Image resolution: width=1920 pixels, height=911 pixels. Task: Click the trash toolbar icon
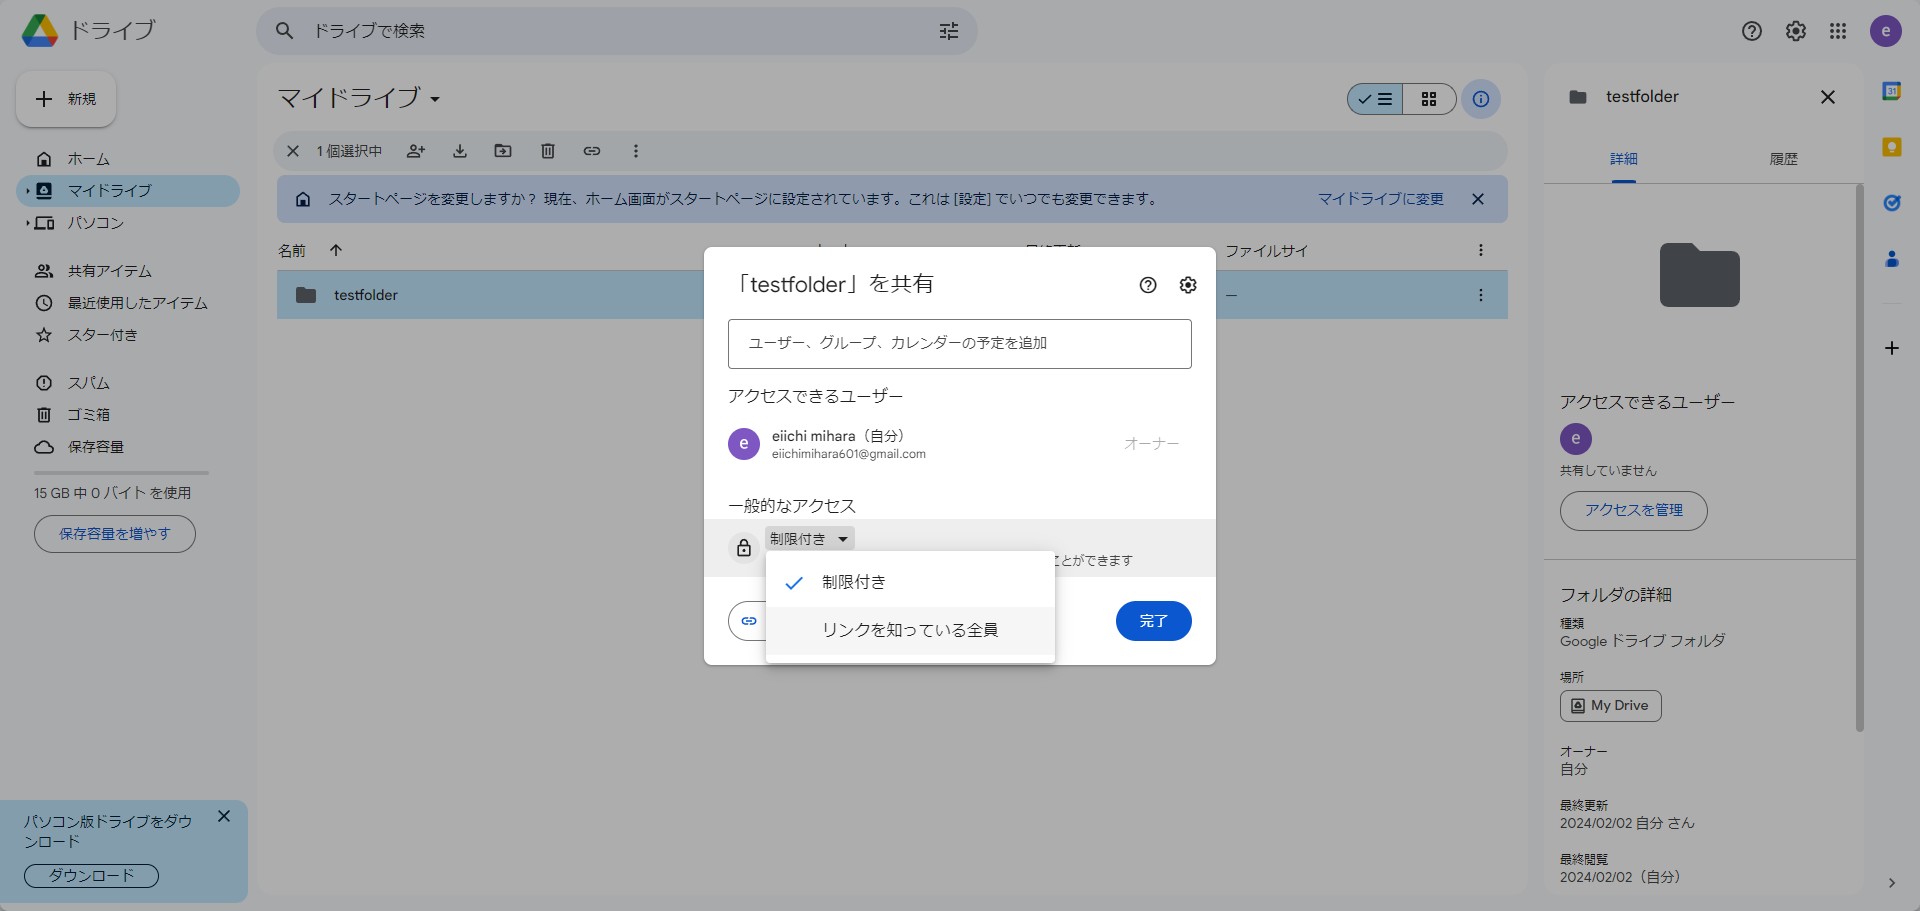click(548, 151)
